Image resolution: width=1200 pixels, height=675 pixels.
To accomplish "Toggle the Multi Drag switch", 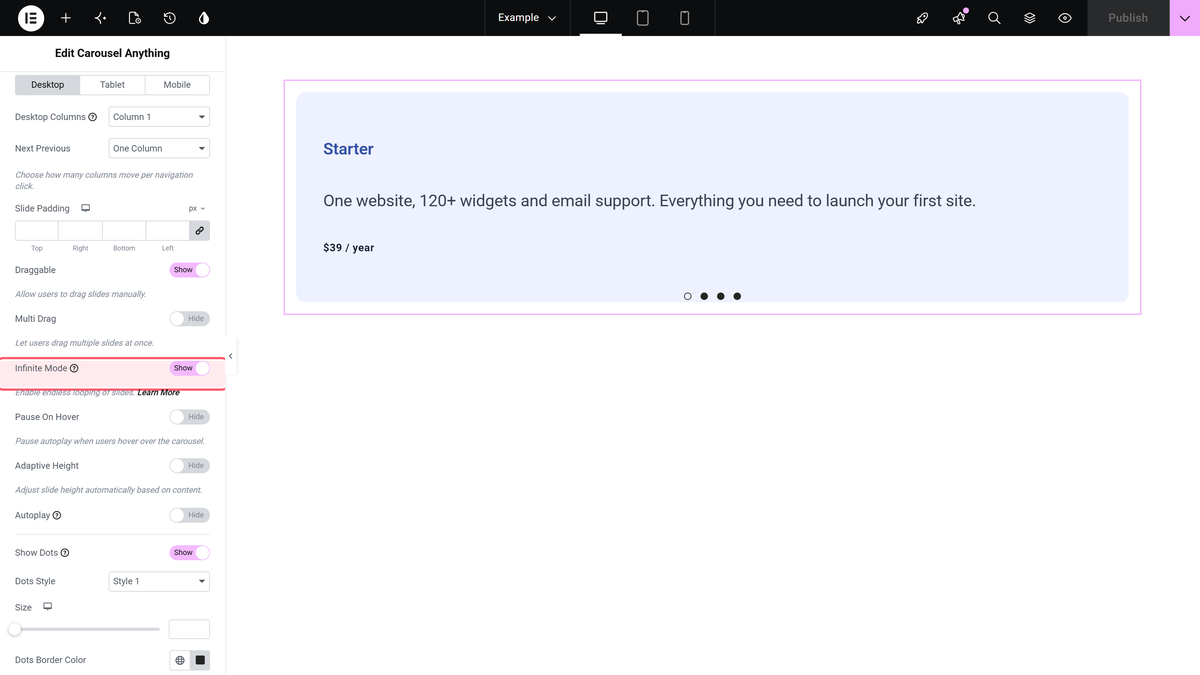I will pyautogui.click(x=190, y=319).
